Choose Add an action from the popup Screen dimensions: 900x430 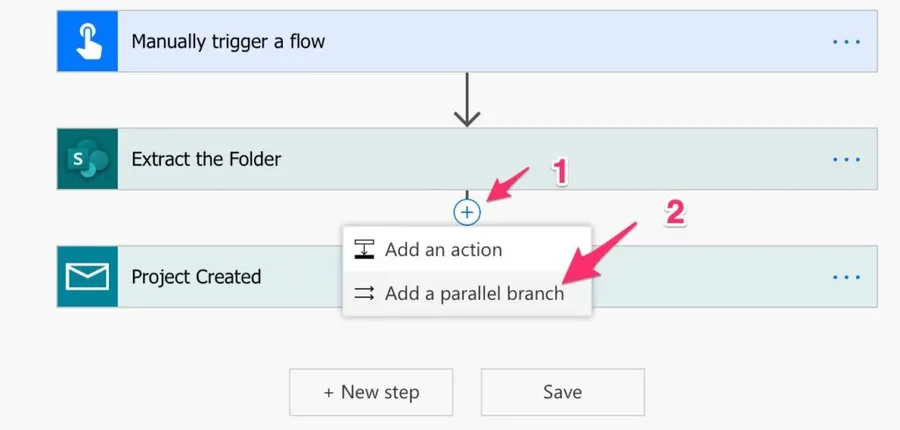[443, 250]
